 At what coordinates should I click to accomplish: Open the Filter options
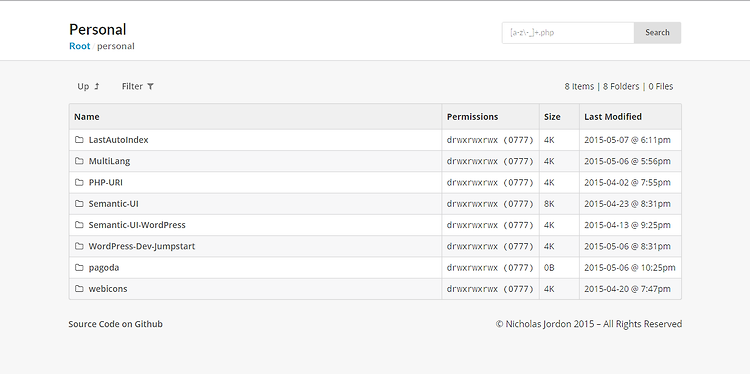point(138,87)
